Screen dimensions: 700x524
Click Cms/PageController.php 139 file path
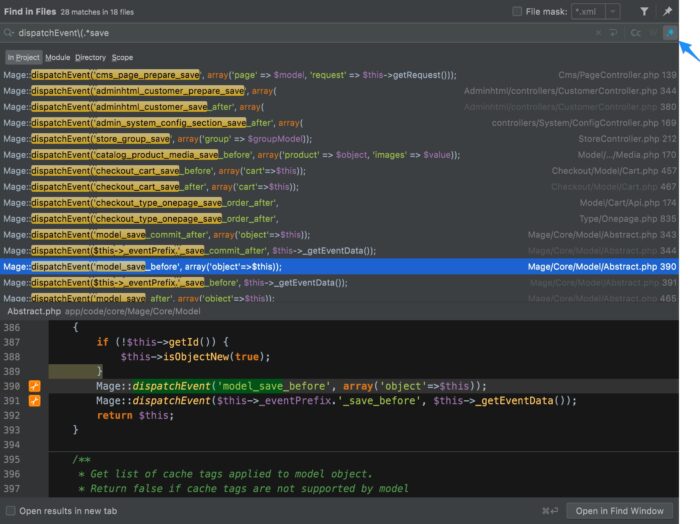[x=617, y=75]
